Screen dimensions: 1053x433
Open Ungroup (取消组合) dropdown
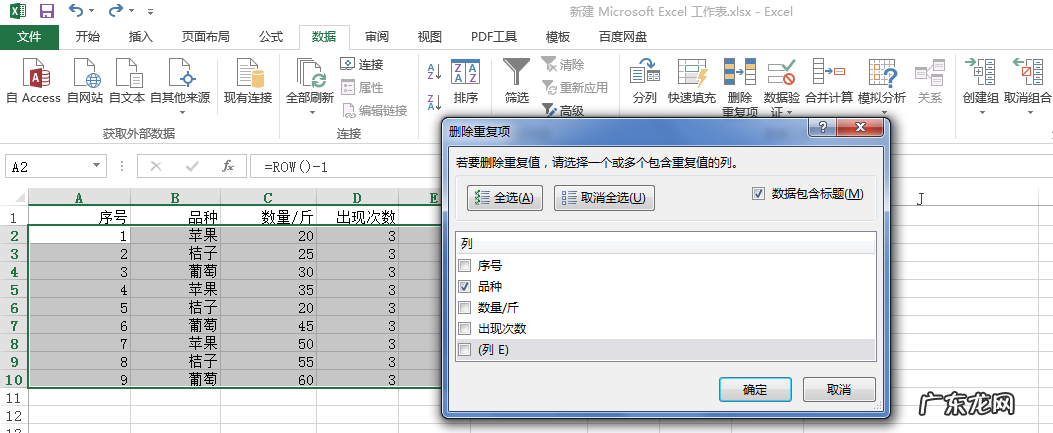tap(1029, 113)
